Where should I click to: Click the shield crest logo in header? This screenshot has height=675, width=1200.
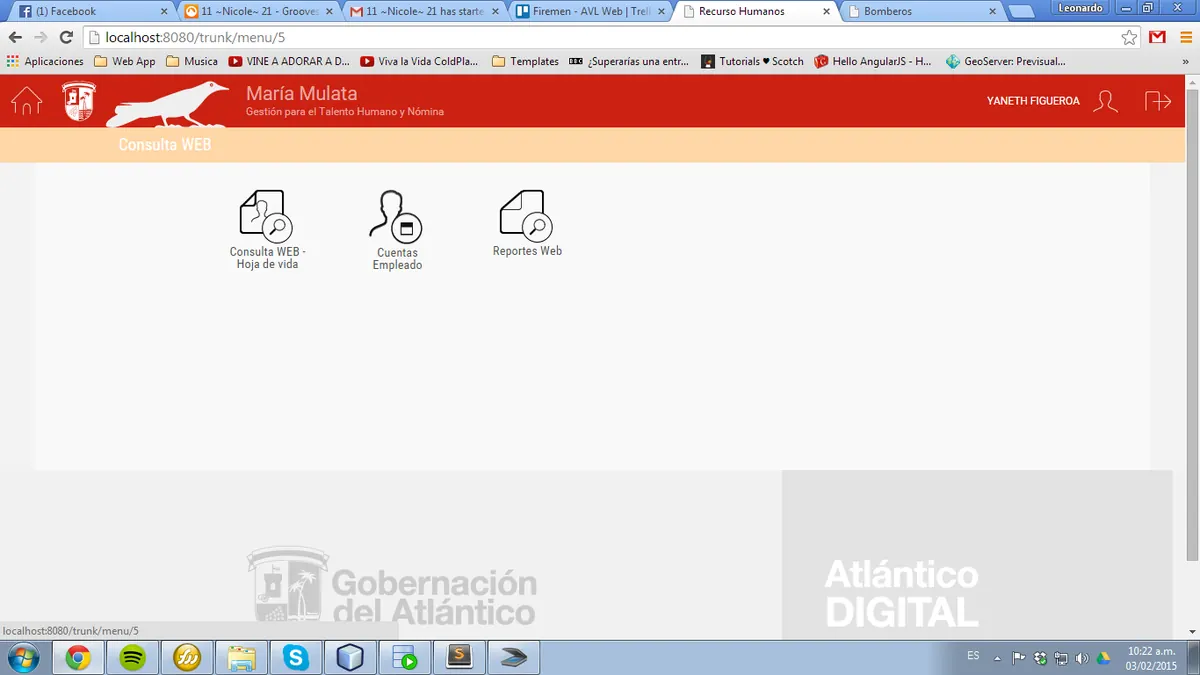coord(79,101)
